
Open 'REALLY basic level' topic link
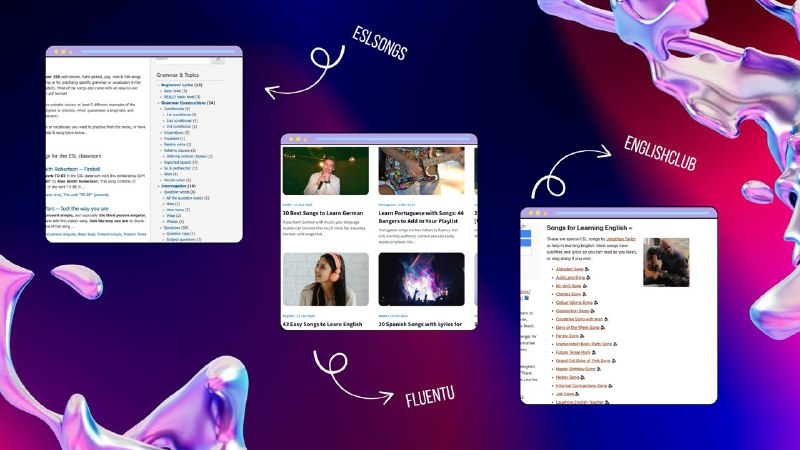(179, 96)
